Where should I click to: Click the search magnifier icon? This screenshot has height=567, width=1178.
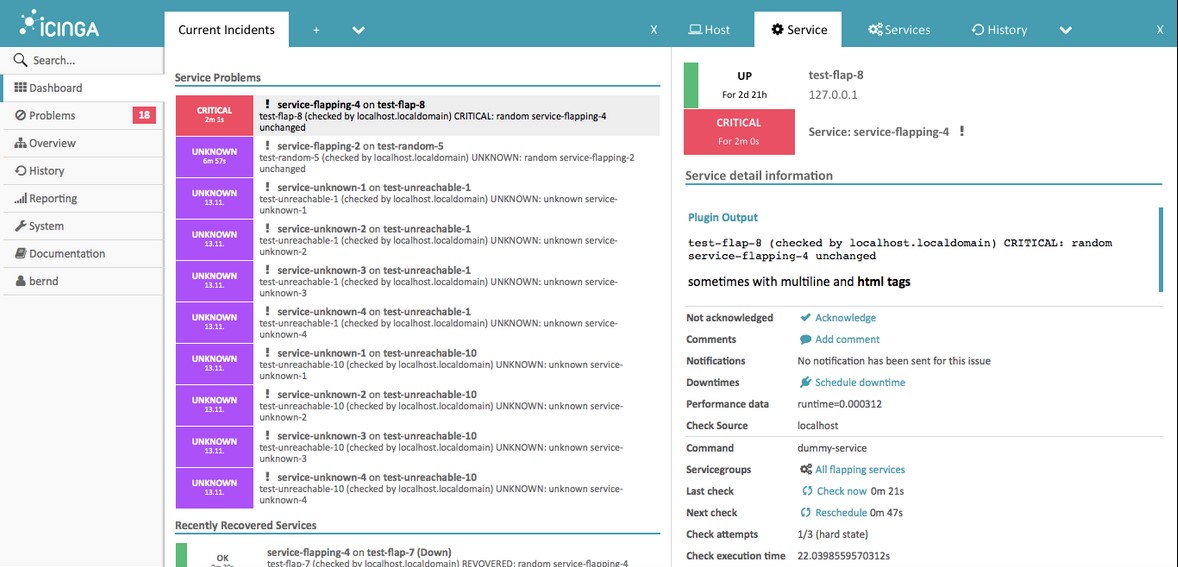[x=20, y=60]
